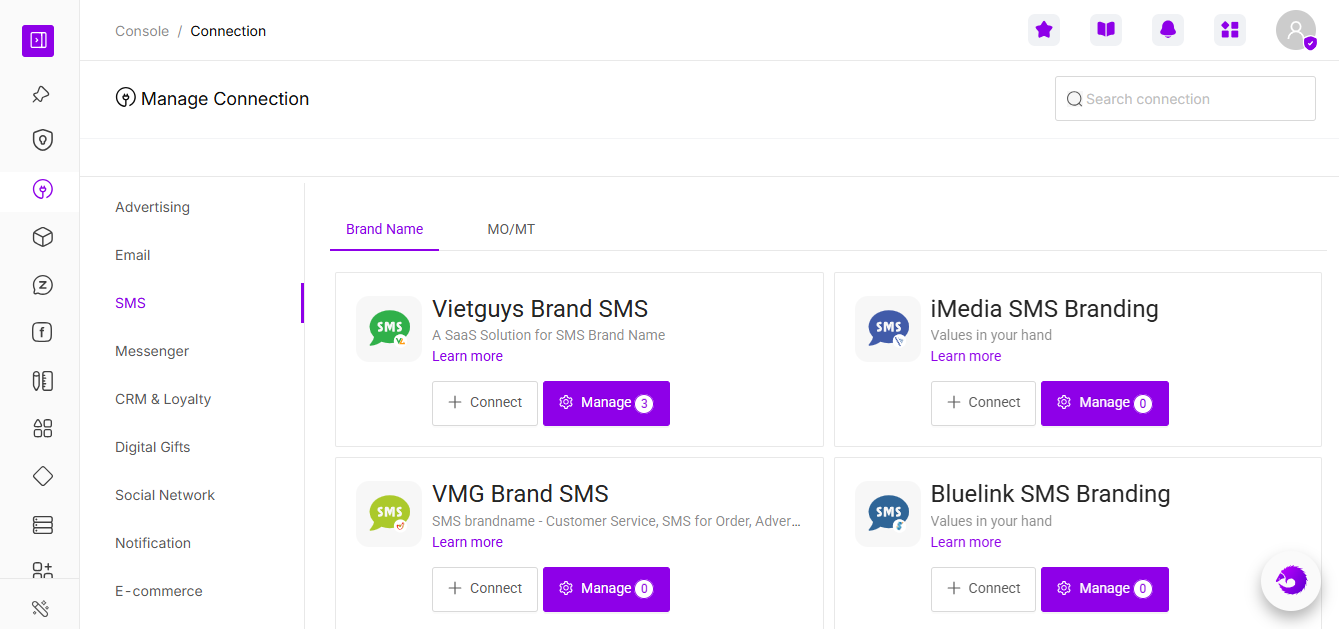Click the Bluelink SMS Branding title
The width and height of the screenshot is (1339, 629).
[x=1050, y=494]
